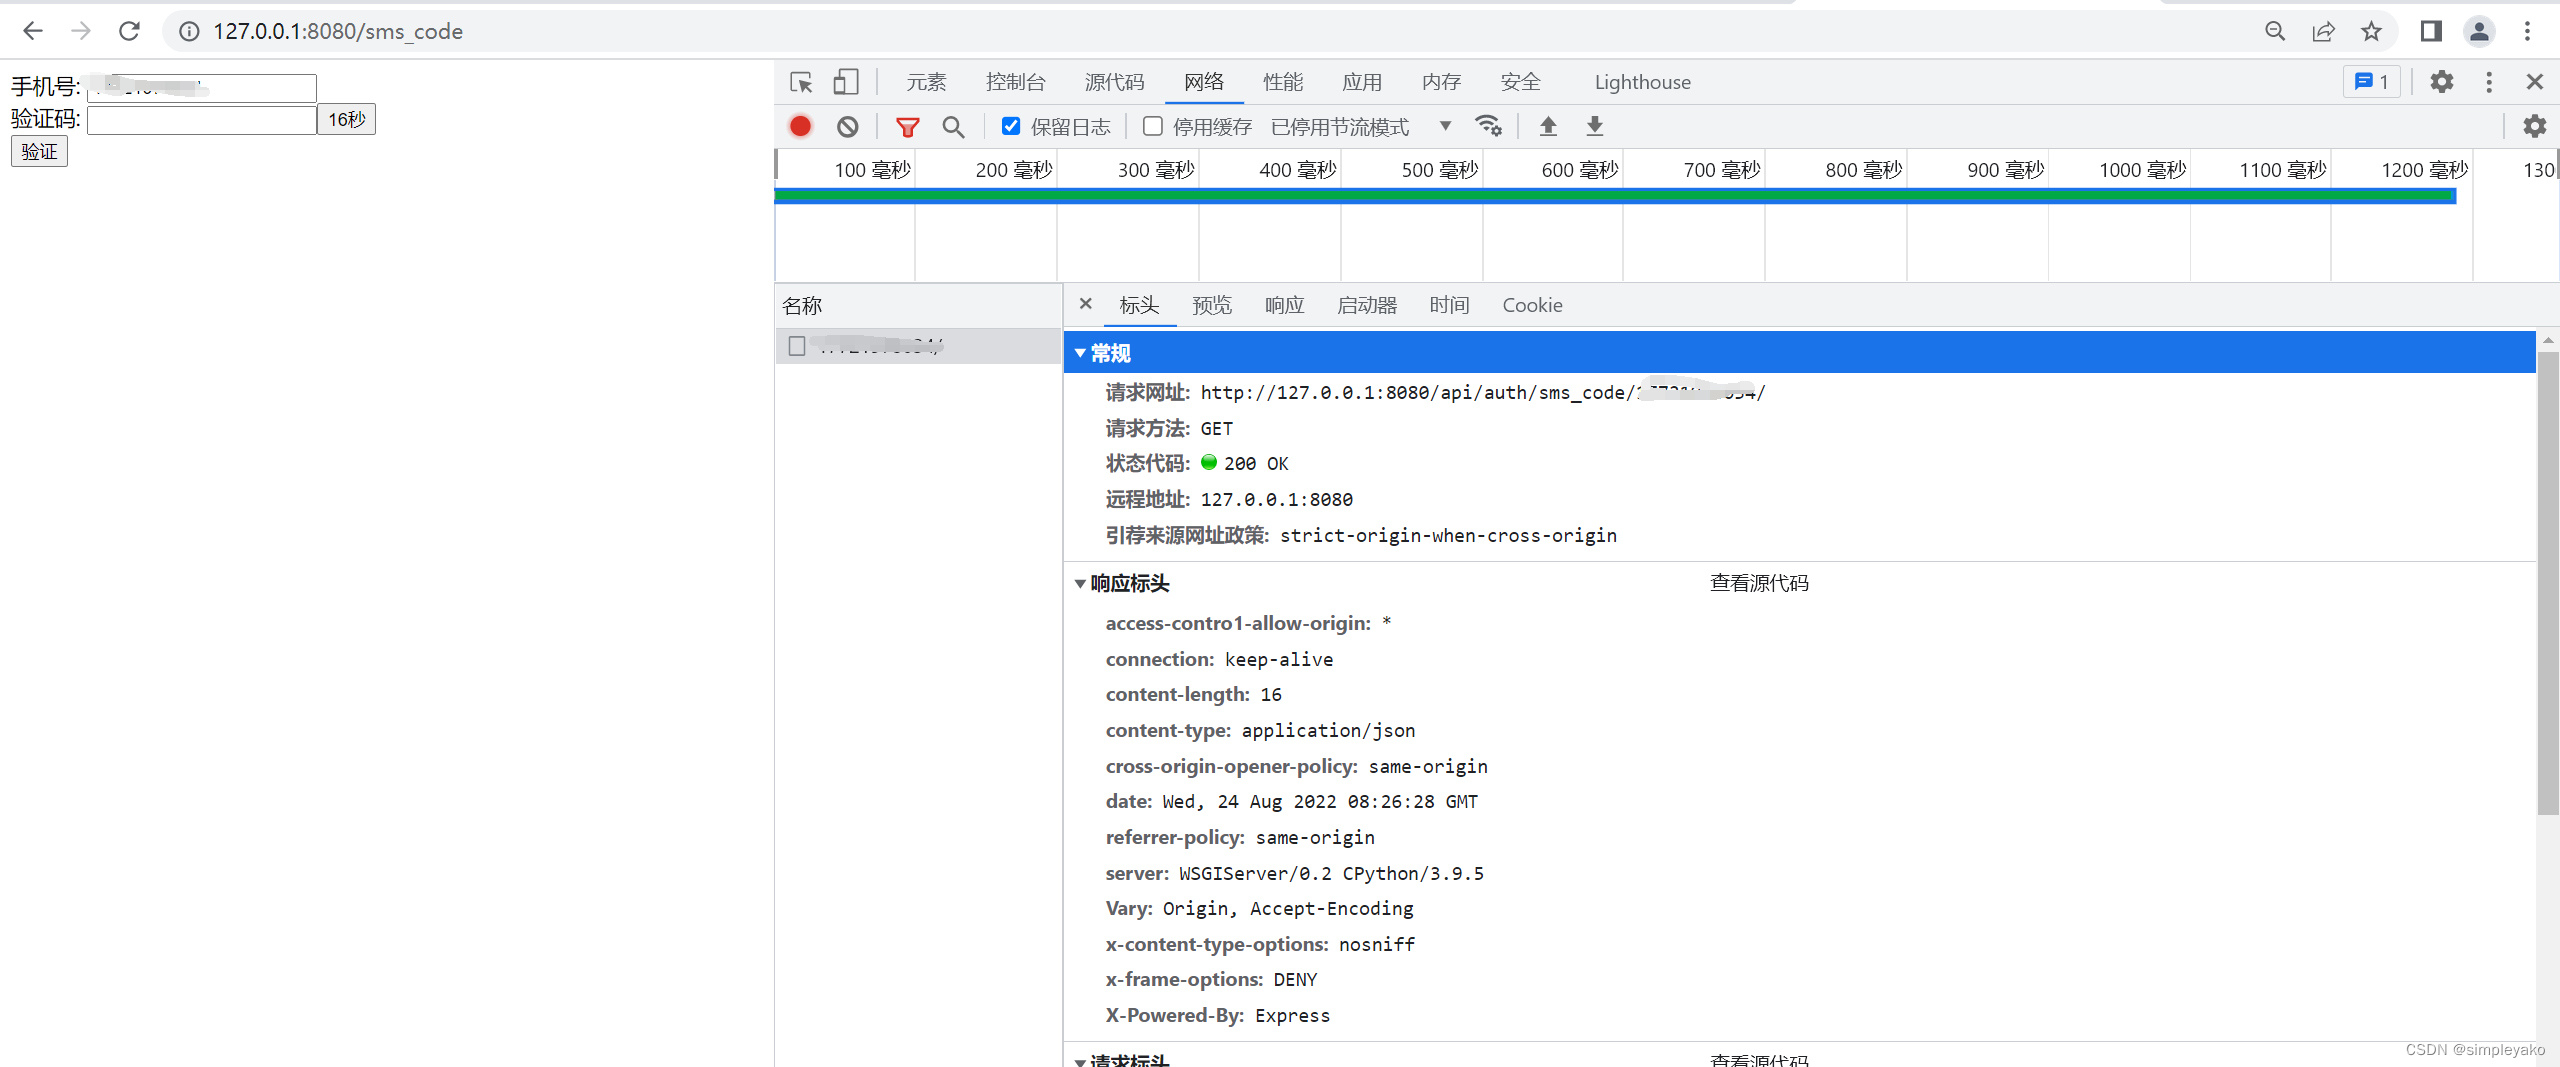Viewport: 2560px width, 1067px height.
Task: Open the Lighthouse tab
Action: pyautogui.click(x=1642, y=82)
